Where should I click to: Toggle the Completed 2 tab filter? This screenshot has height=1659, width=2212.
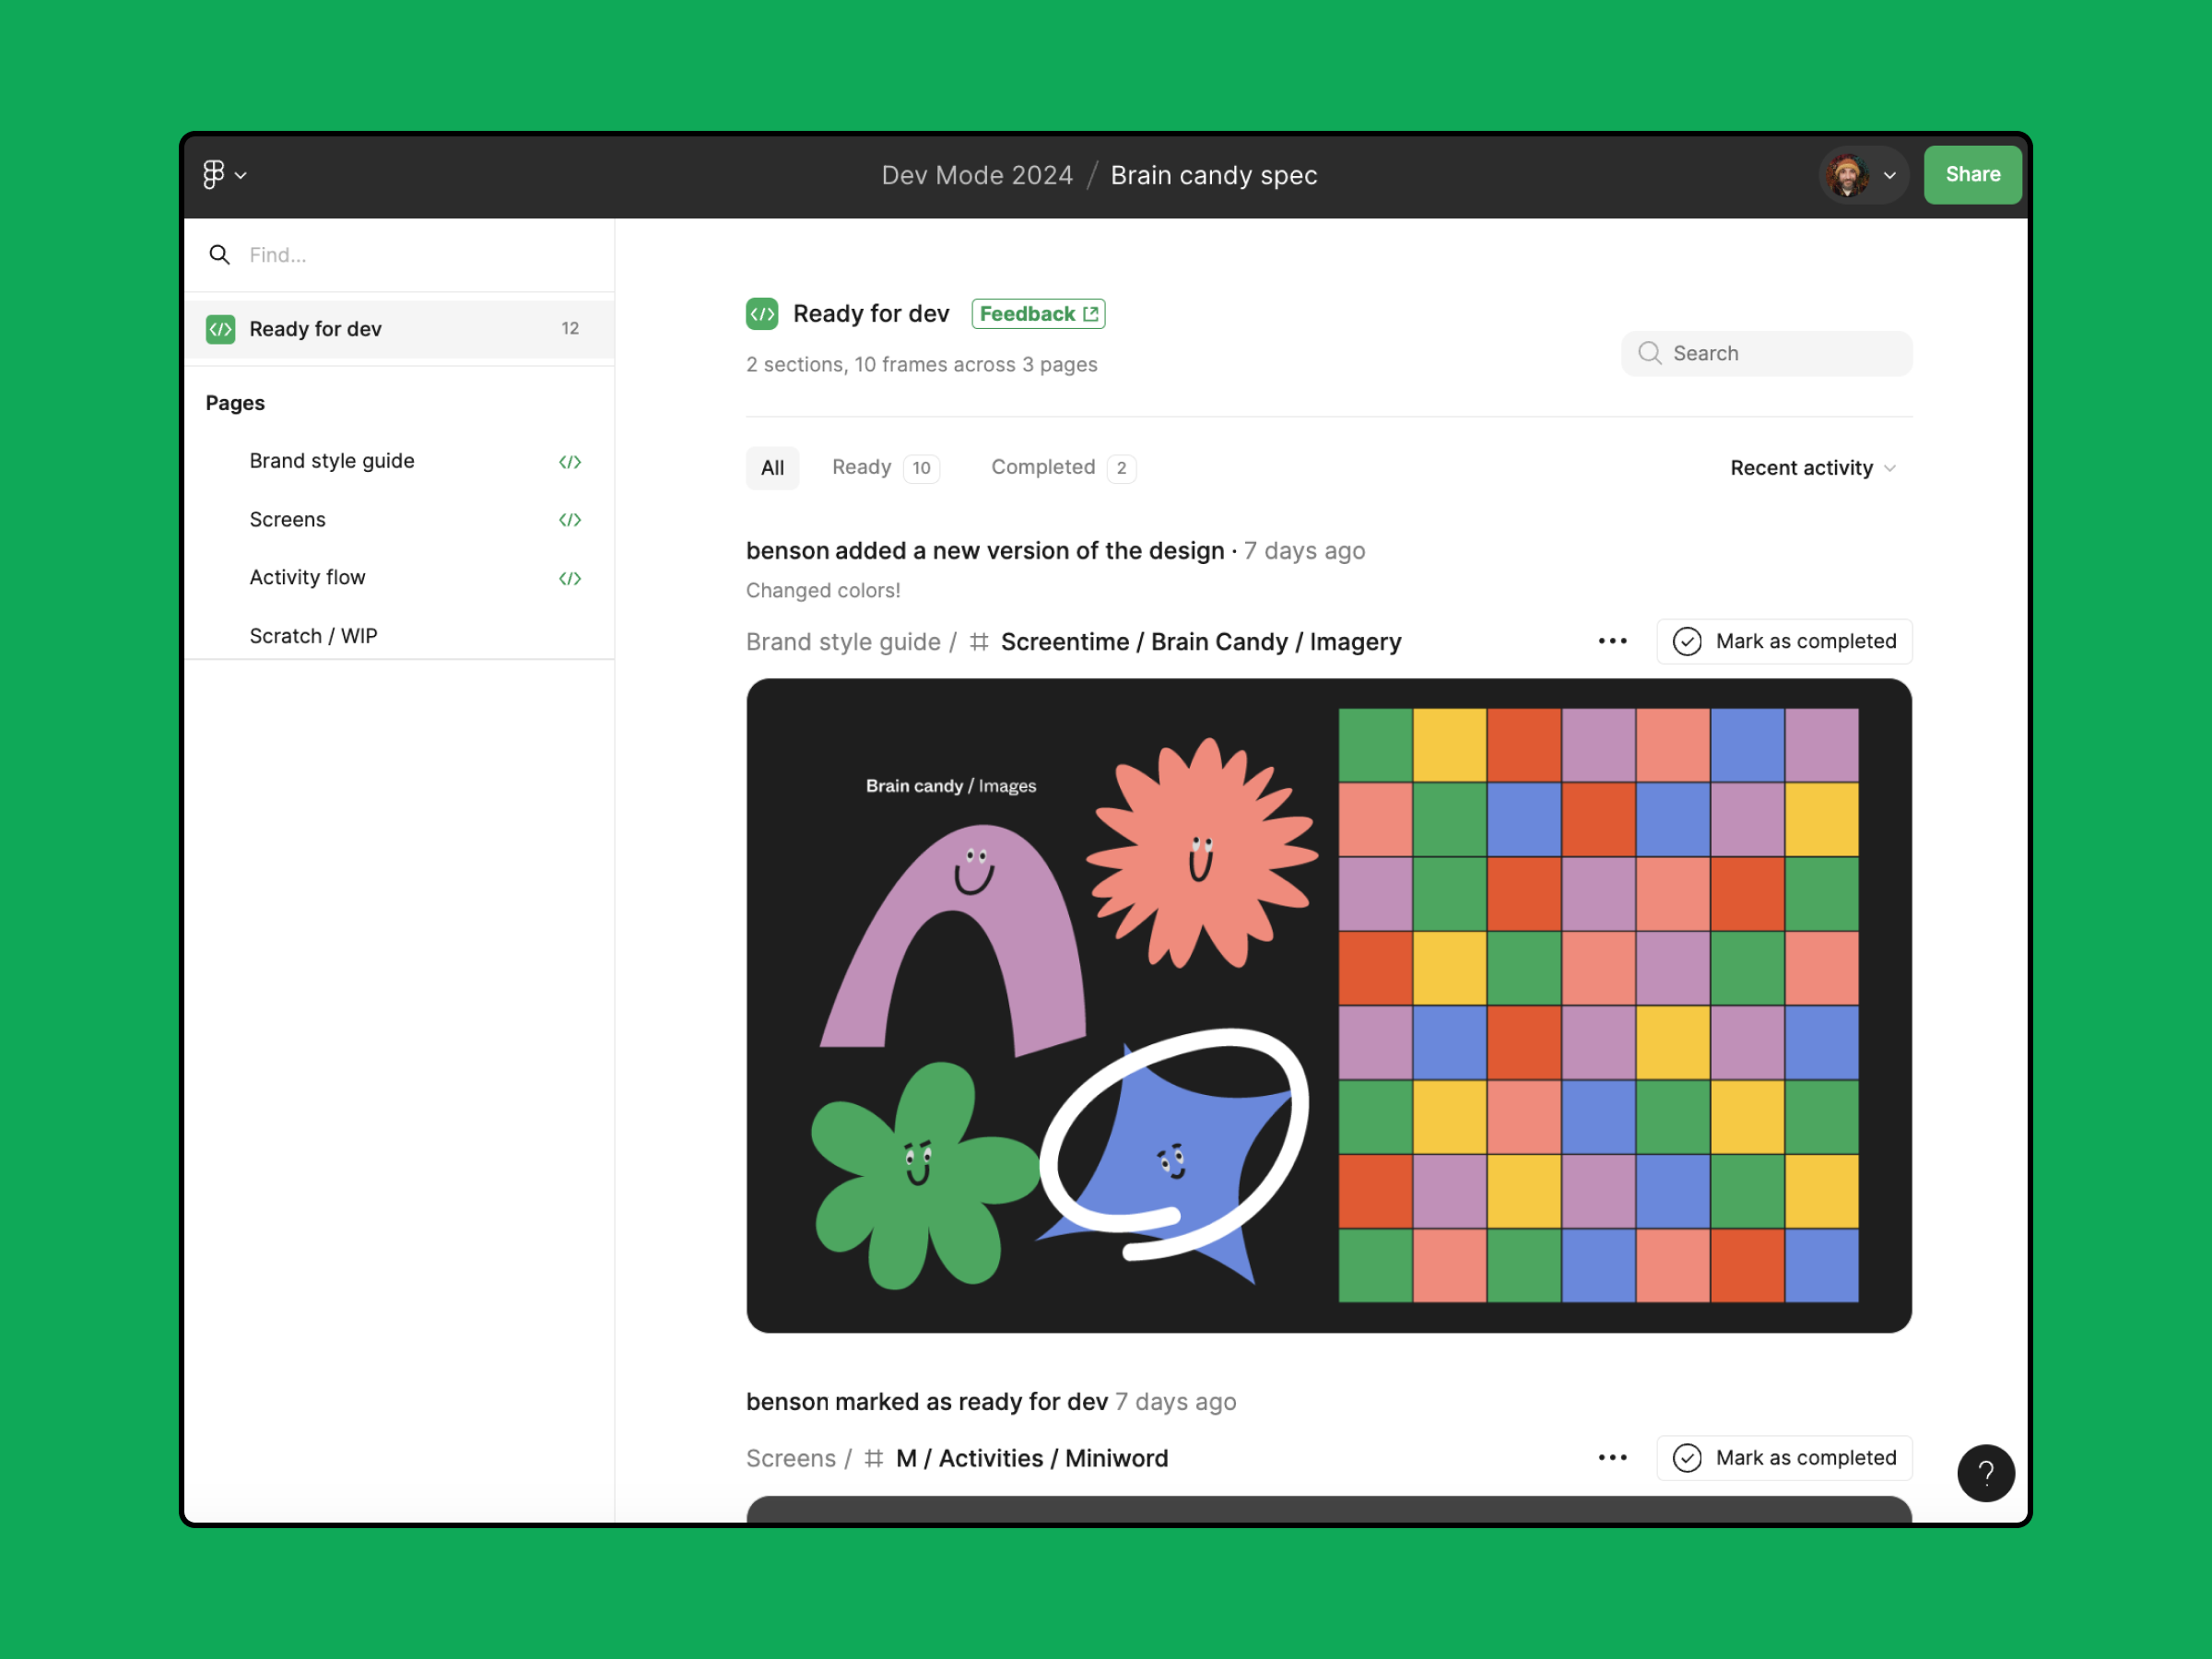pyautogui.click(x=1059, y=467)
